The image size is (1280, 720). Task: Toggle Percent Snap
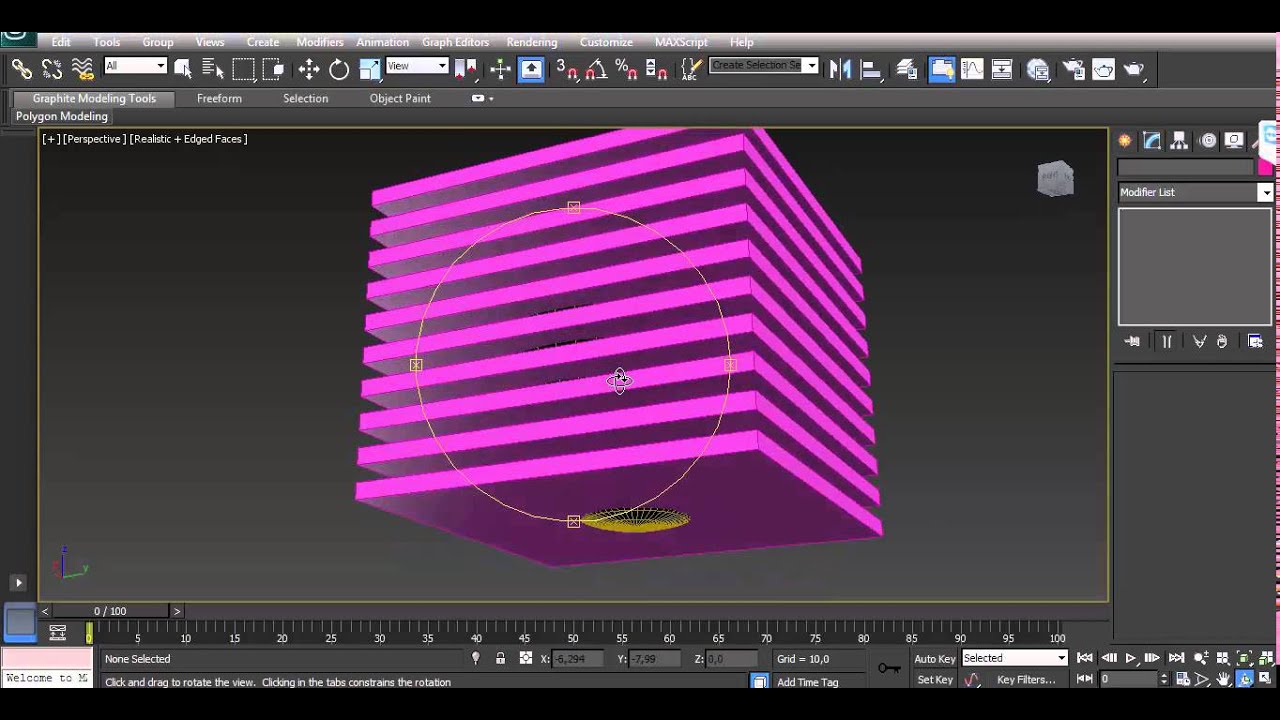pos(627,69)
